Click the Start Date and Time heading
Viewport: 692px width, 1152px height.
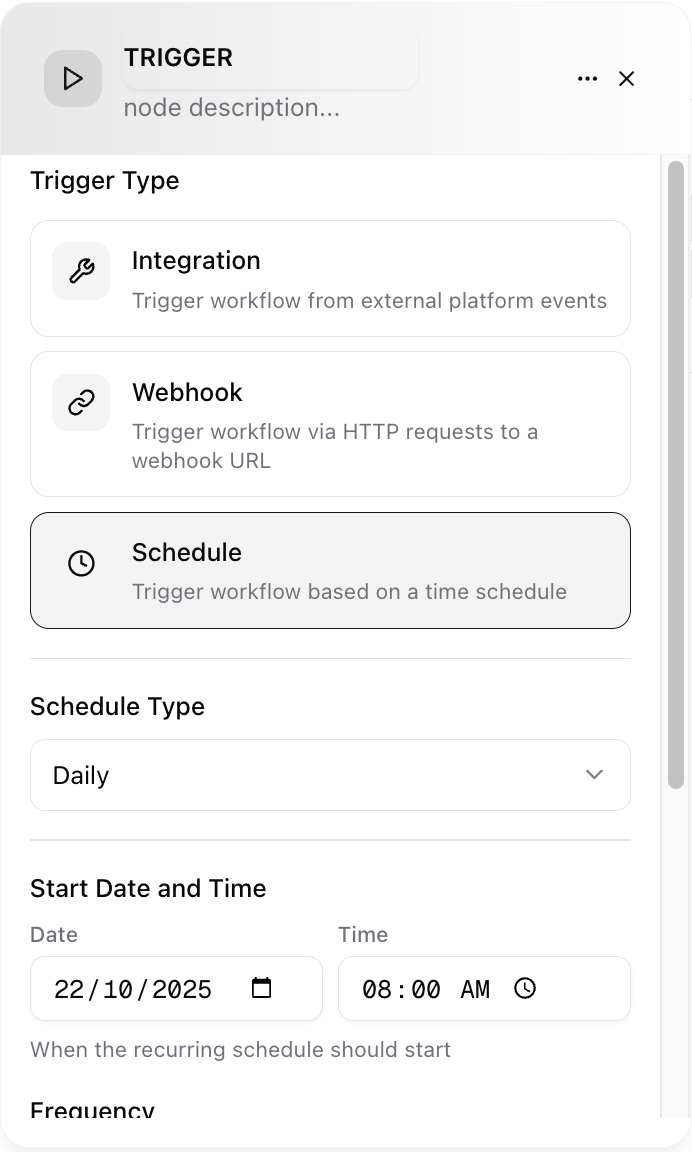(x=148, y=888)
